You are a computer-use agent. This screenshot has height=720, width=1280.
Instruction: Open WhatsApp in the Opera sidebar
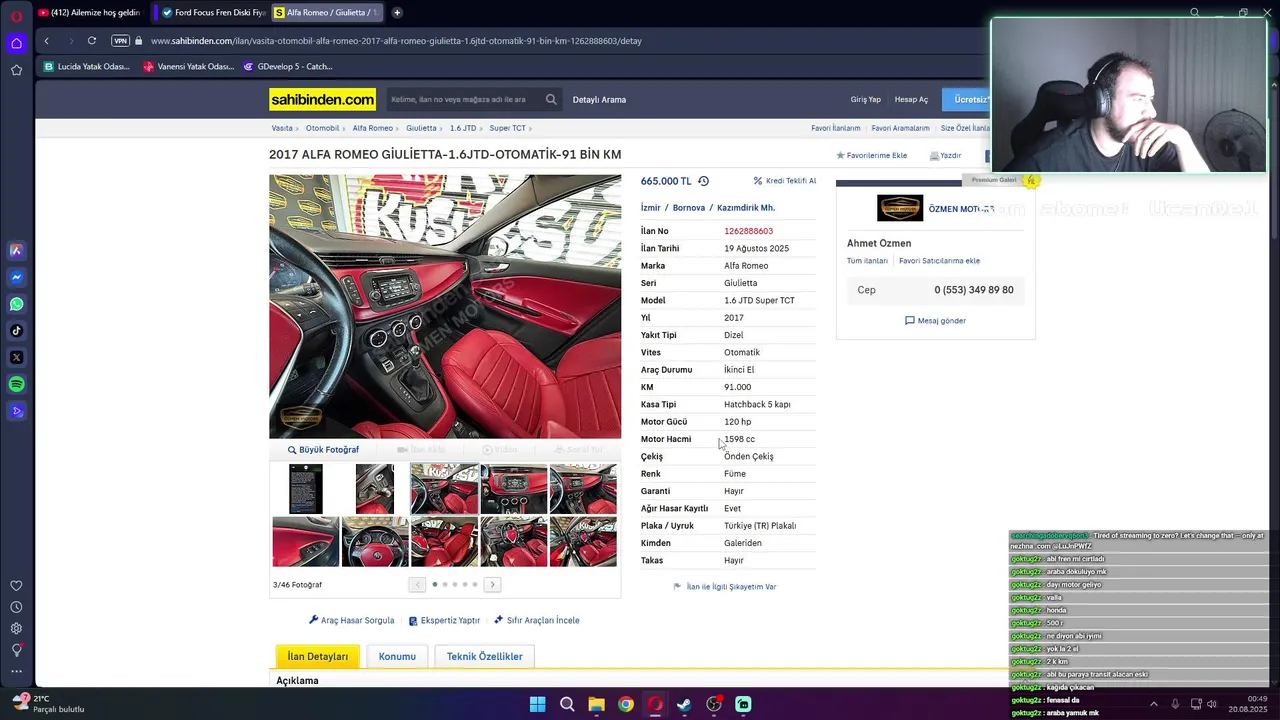click(16, 304)
